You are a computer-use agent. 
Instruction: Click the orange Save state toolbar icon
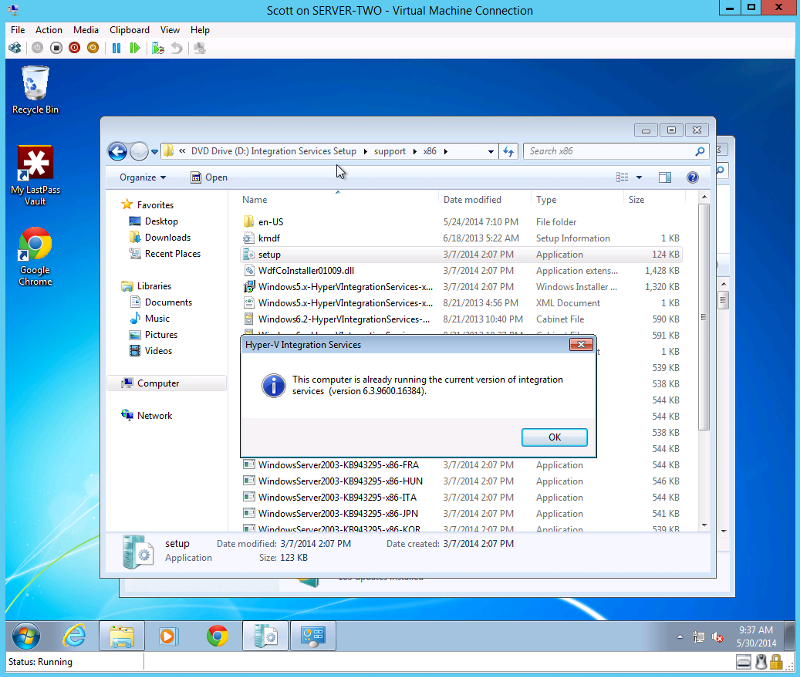93,48
